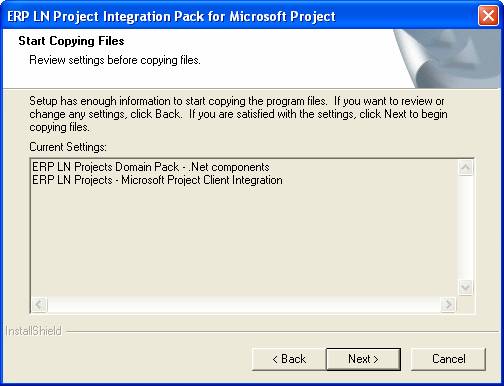Click the vertical scrollbar up arrow
The height and width of the screenshot is (386, 504).
[x=465, y=167]
